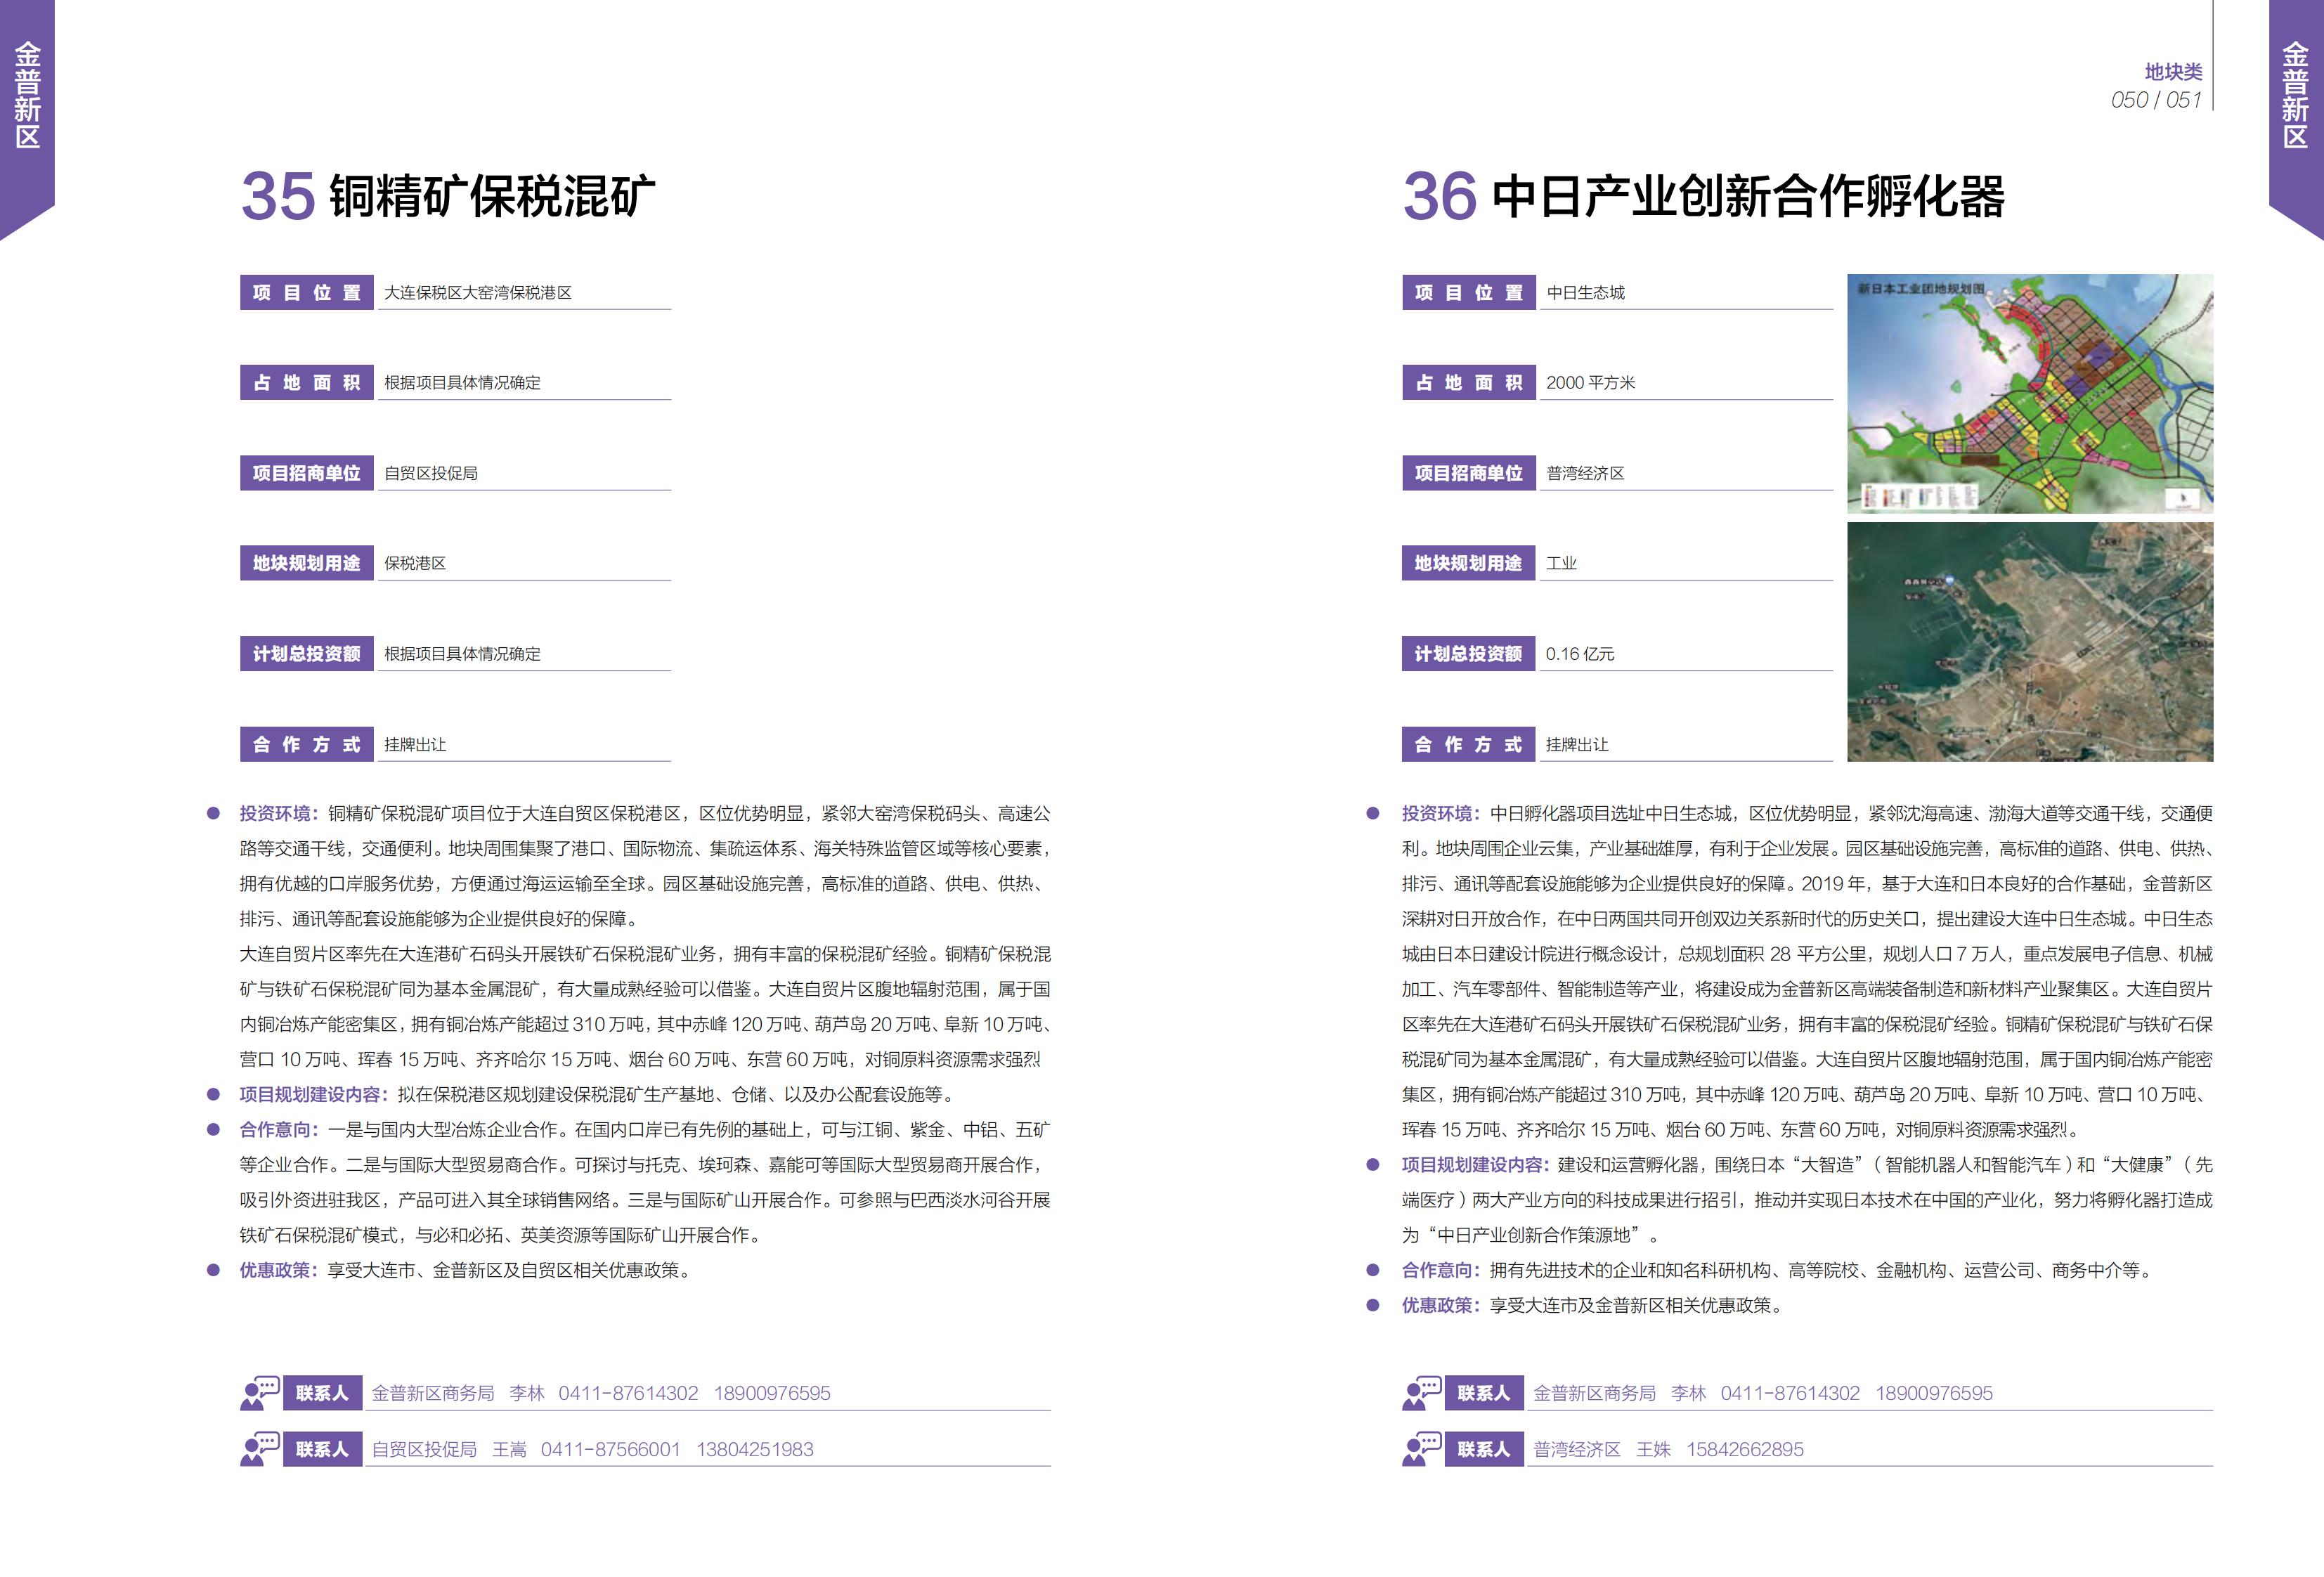Select the 项目位置 label for project 35
The height and width of the screenshot is (1577, 2324).
pos(307,292)
